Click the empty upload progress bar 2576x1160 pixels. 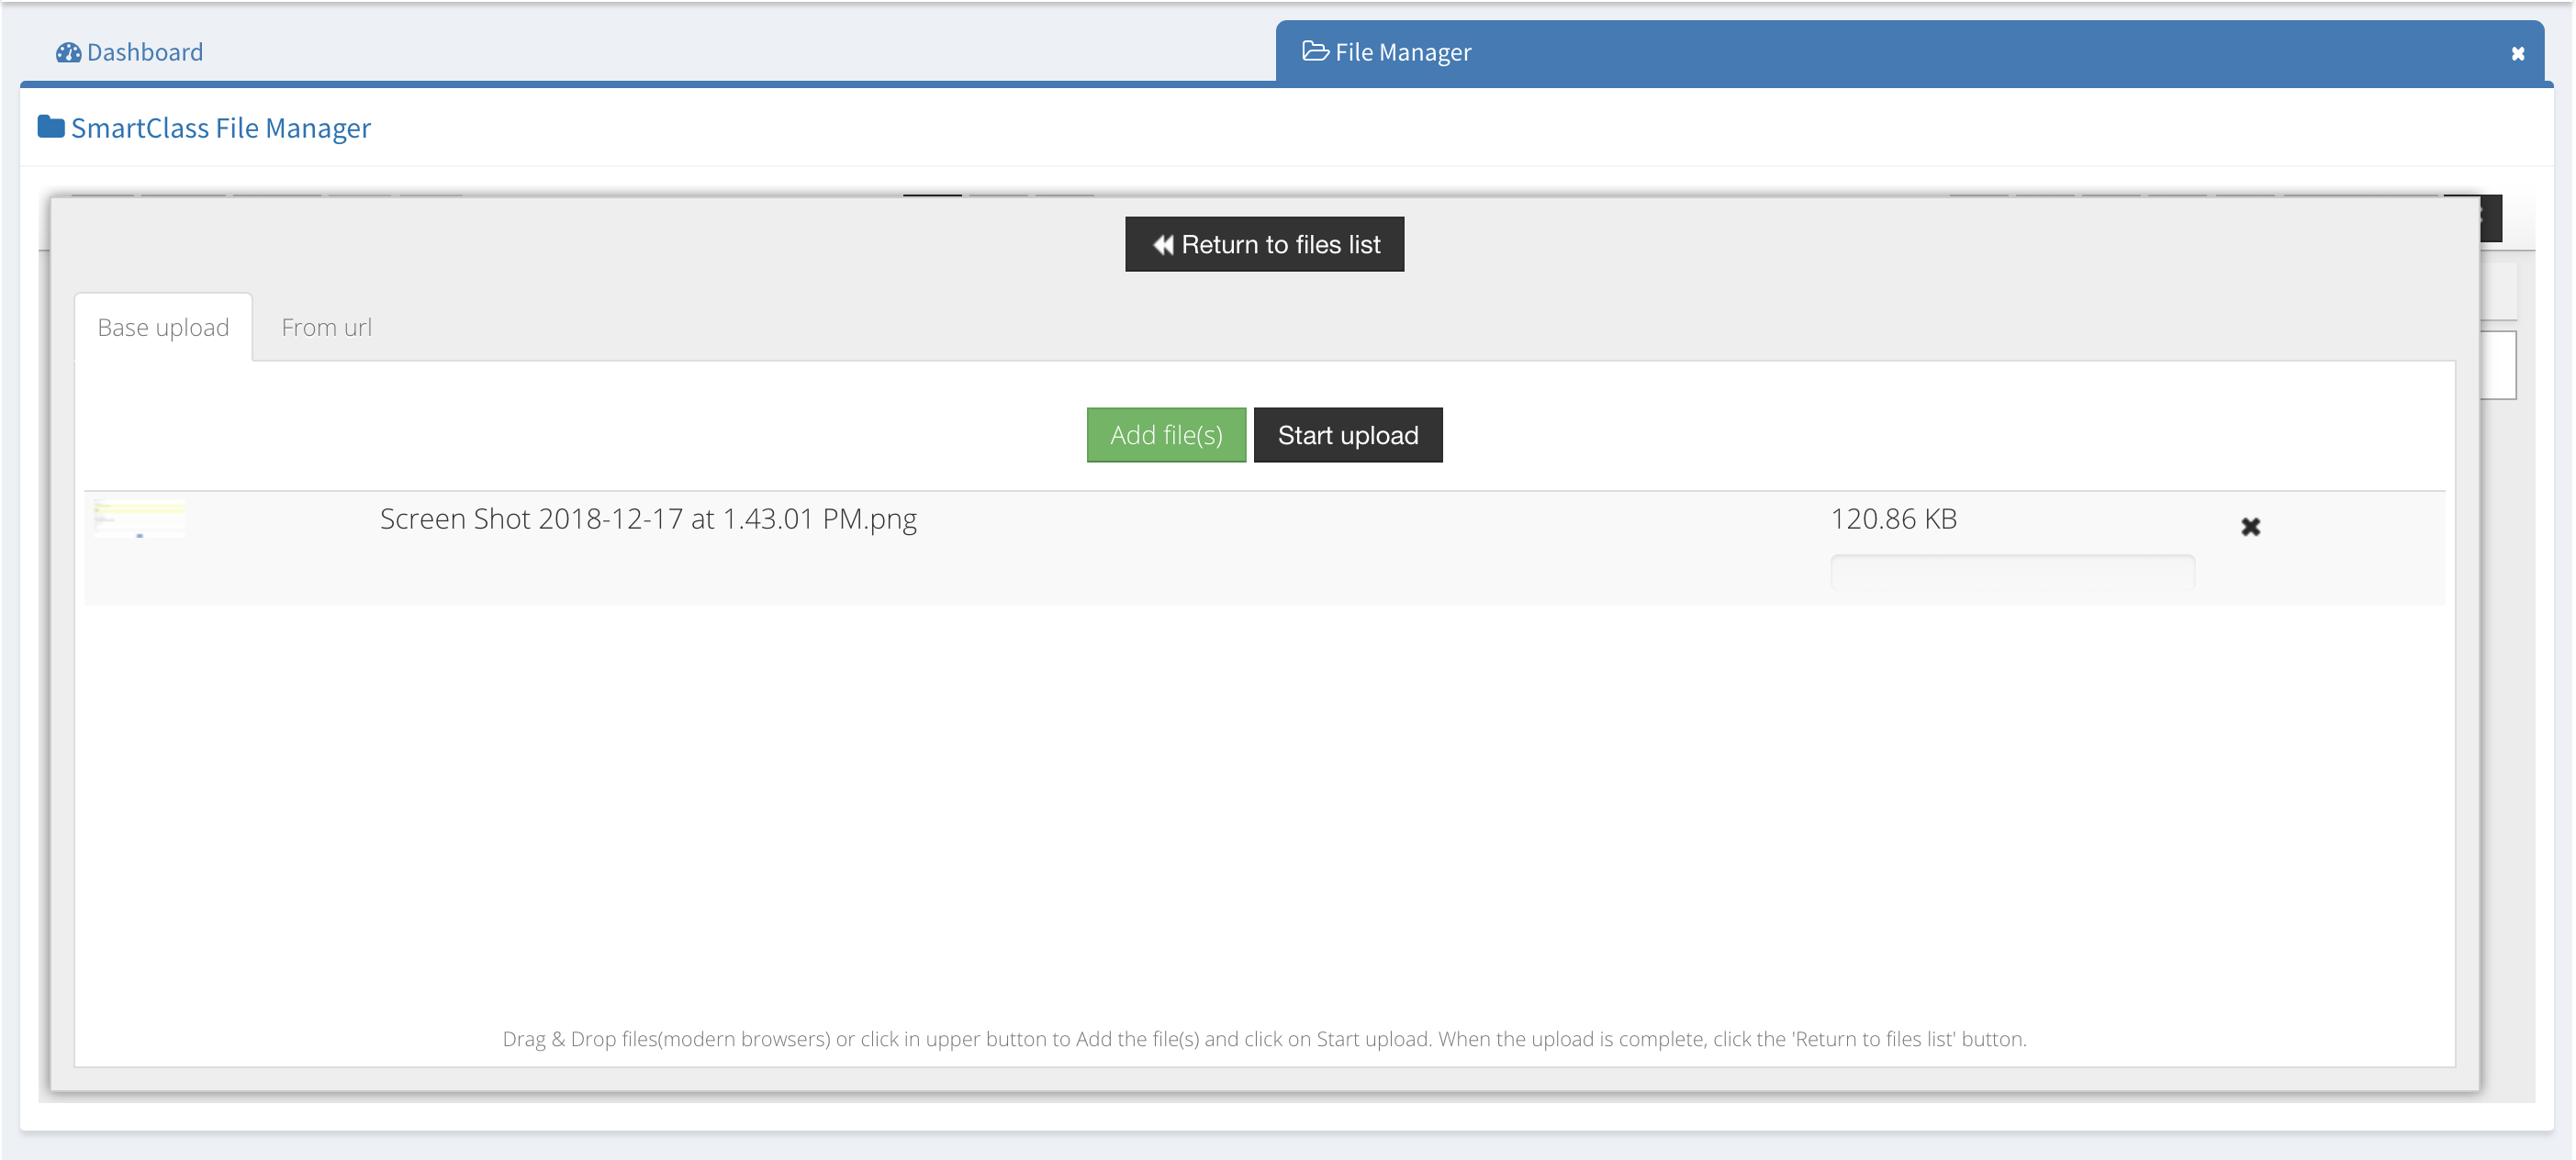(x=2012, y=571)
